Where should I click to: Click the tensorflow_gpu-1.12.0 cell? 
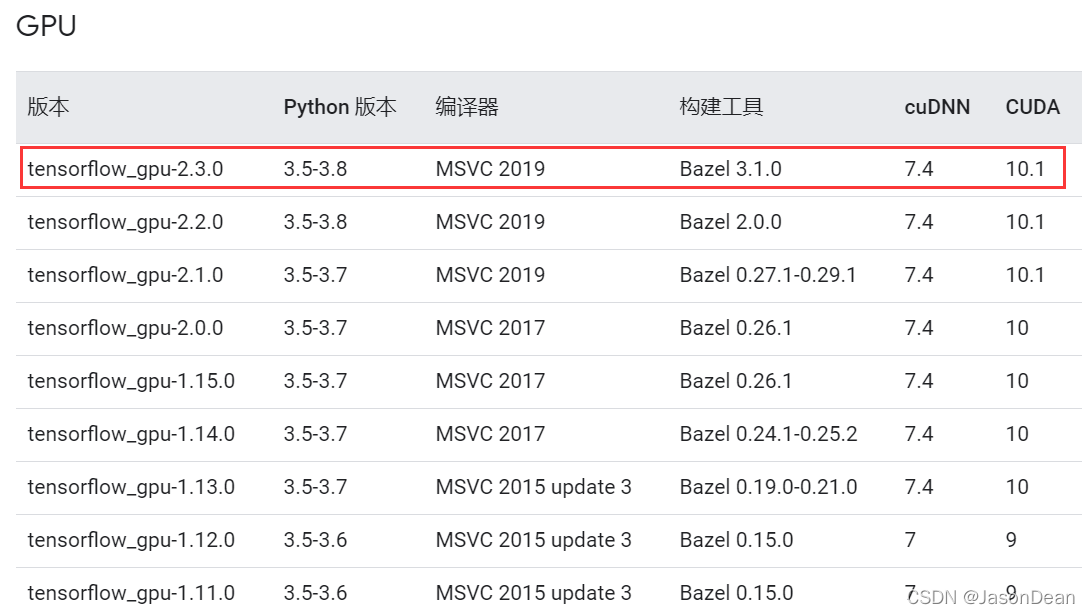[131, 540]
